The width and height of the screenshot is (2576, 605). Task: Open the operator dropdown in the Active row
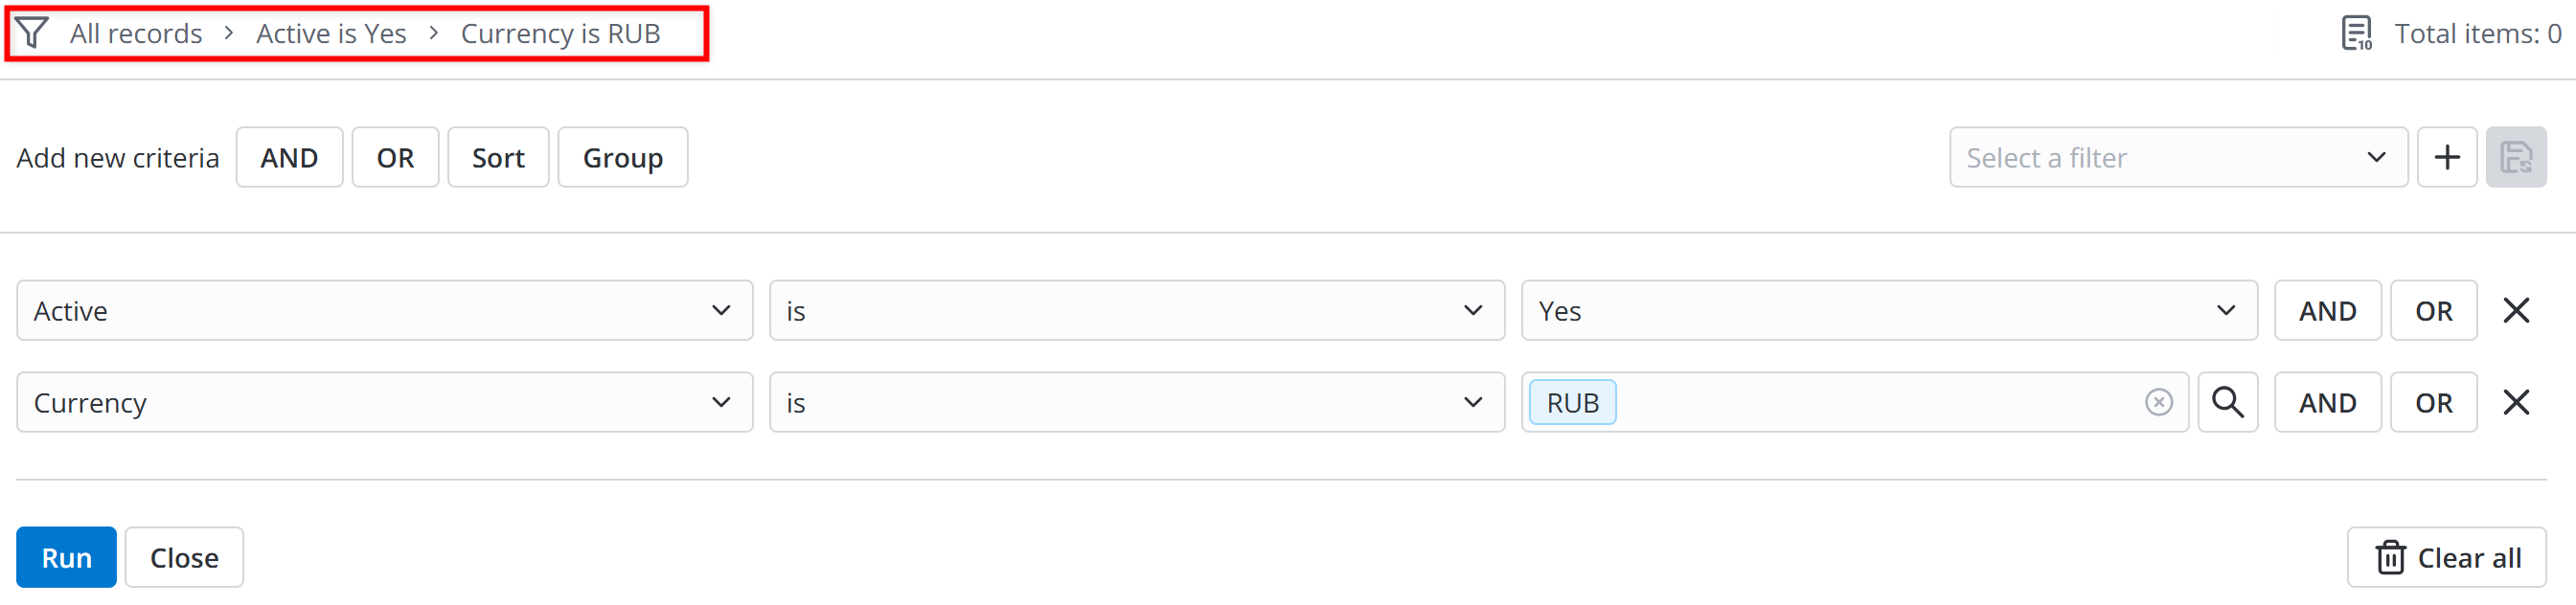coord(1136,311)
